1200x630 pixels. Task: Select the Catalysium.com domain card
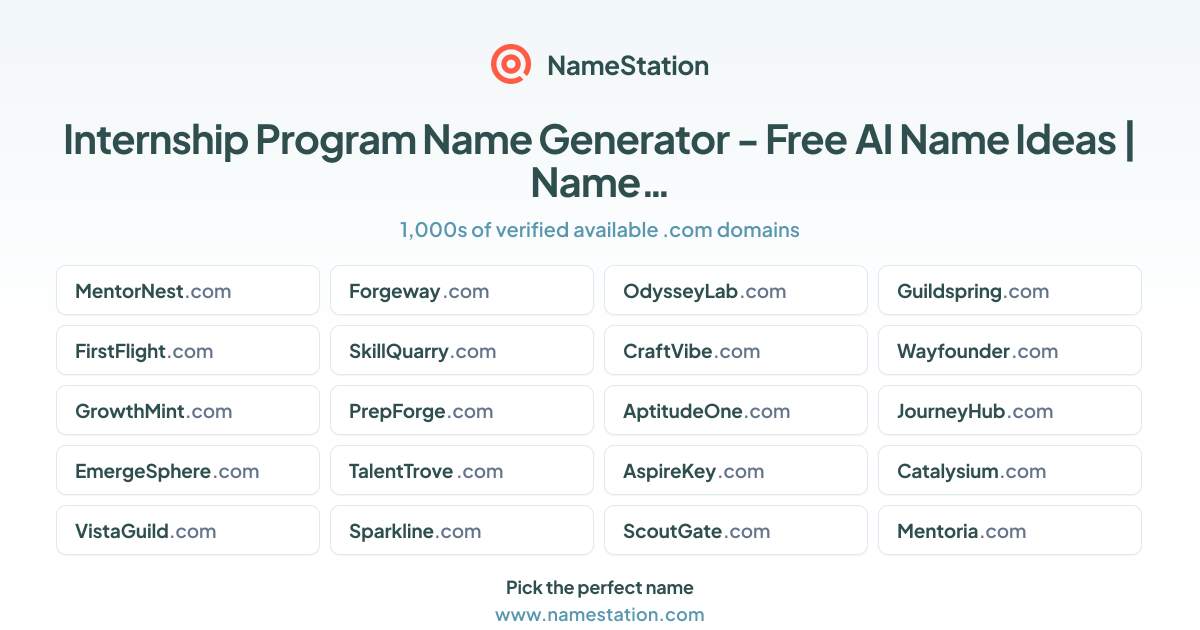click(x=1010, y=471)
